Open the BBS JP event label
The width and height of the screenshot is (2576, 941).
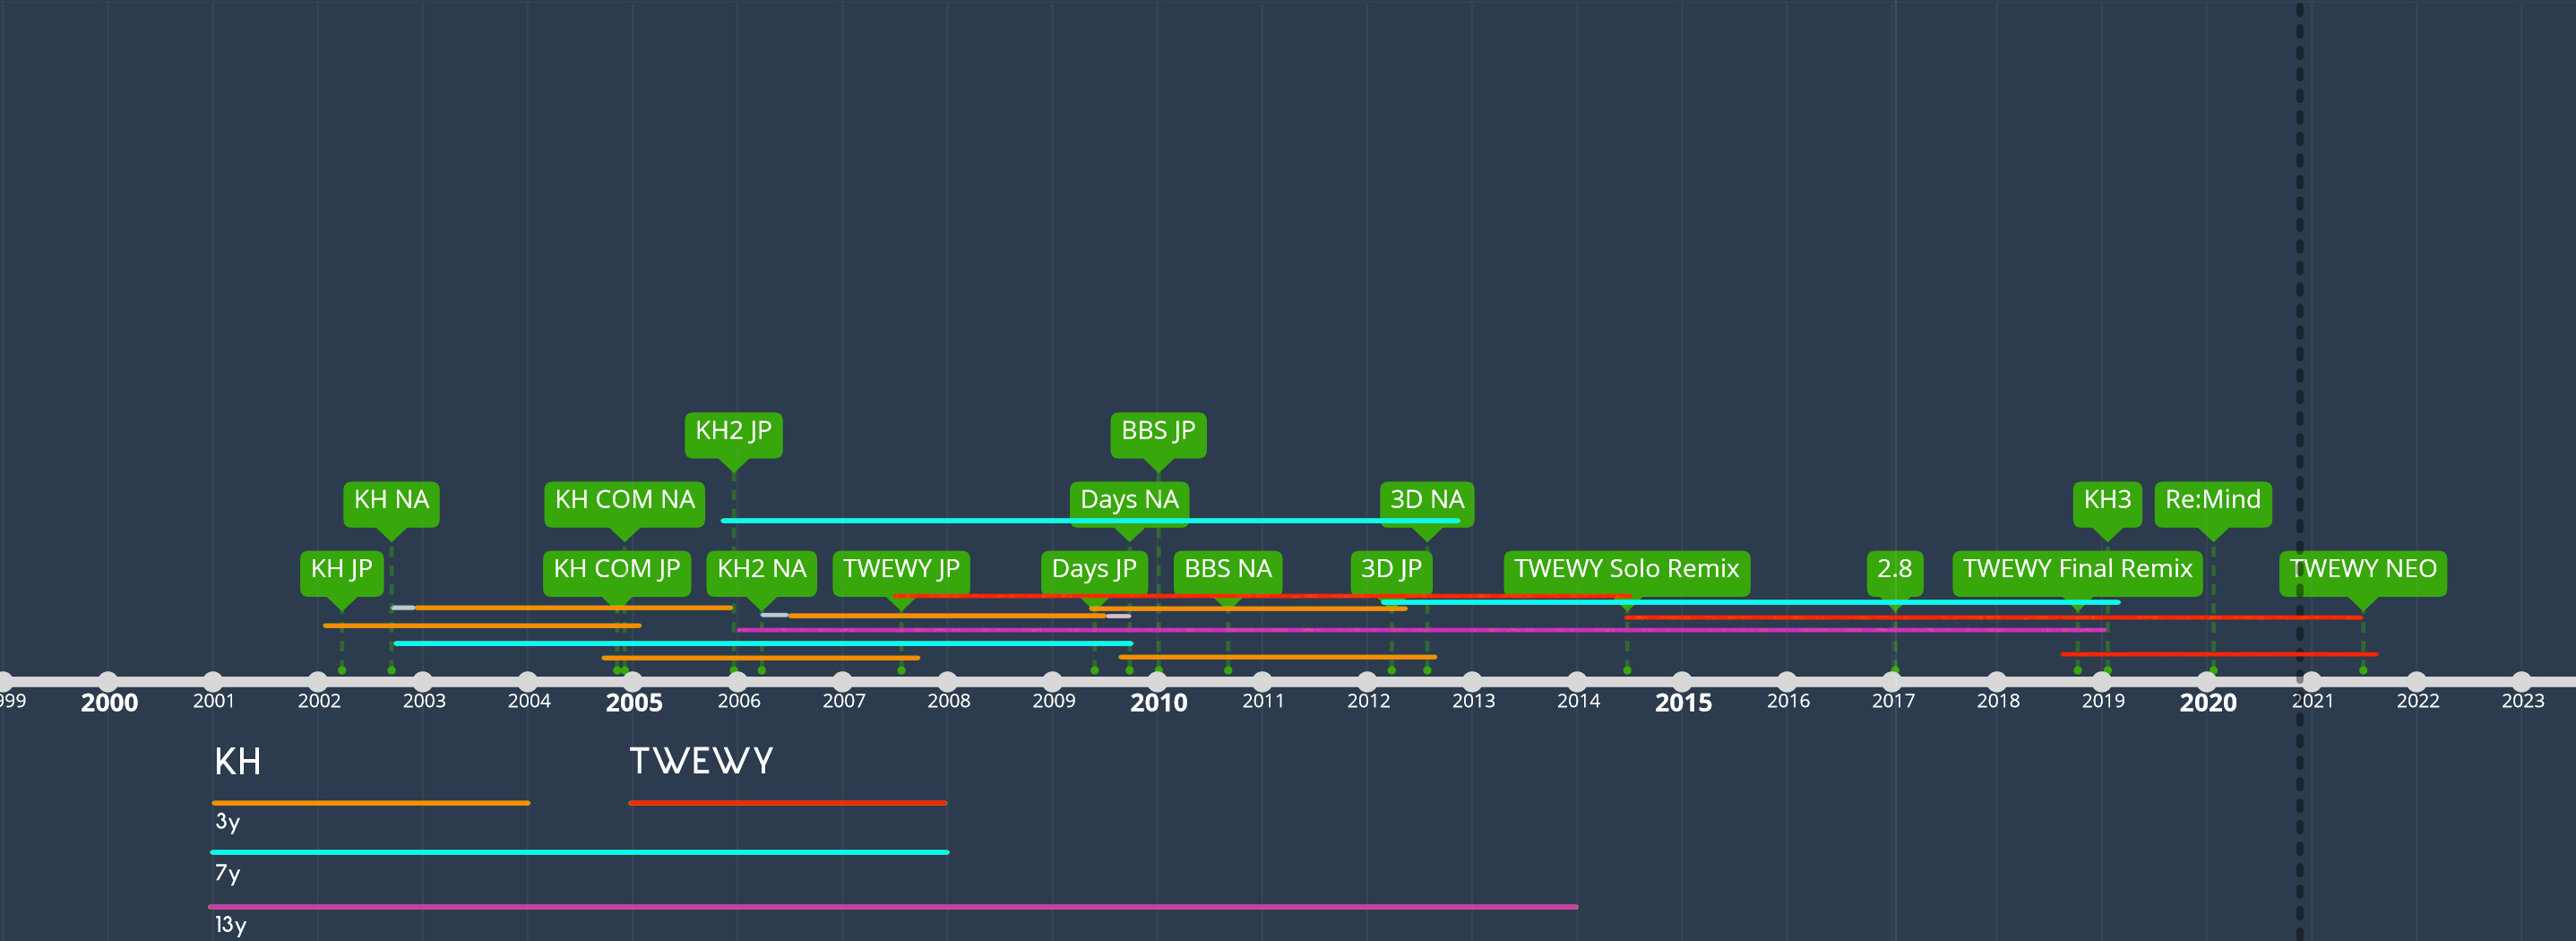tap(1158, 431)
